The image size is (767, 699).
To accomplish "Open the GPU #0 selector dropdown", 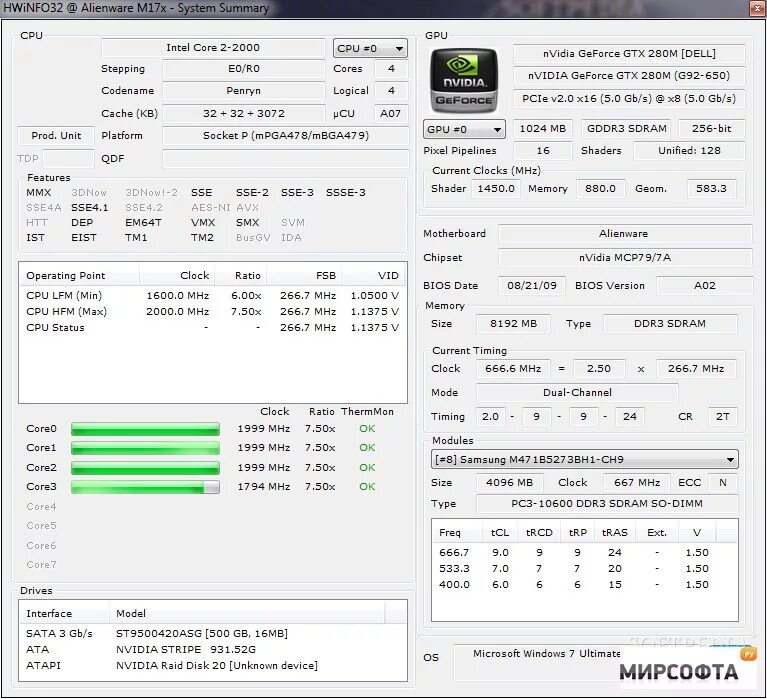I will (464, 130).
